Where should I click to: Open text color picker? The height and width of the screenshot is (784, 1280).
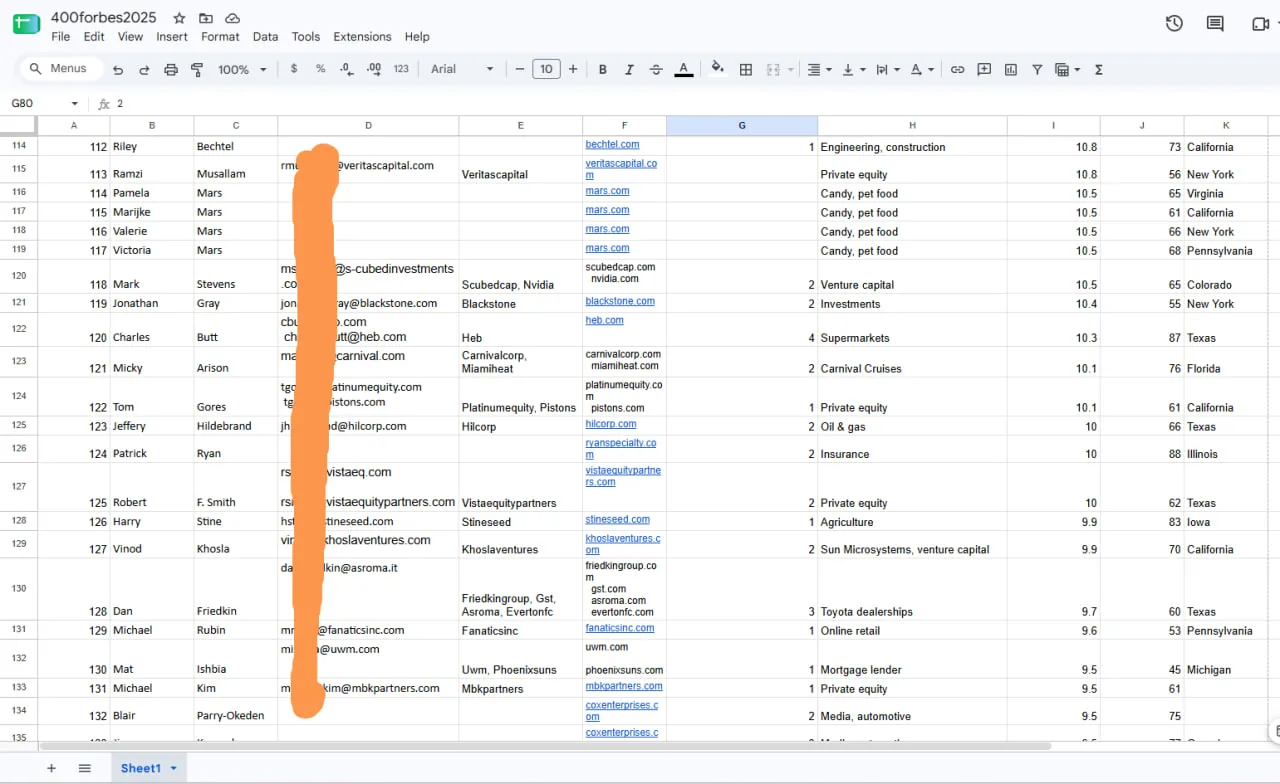(684, 69)
